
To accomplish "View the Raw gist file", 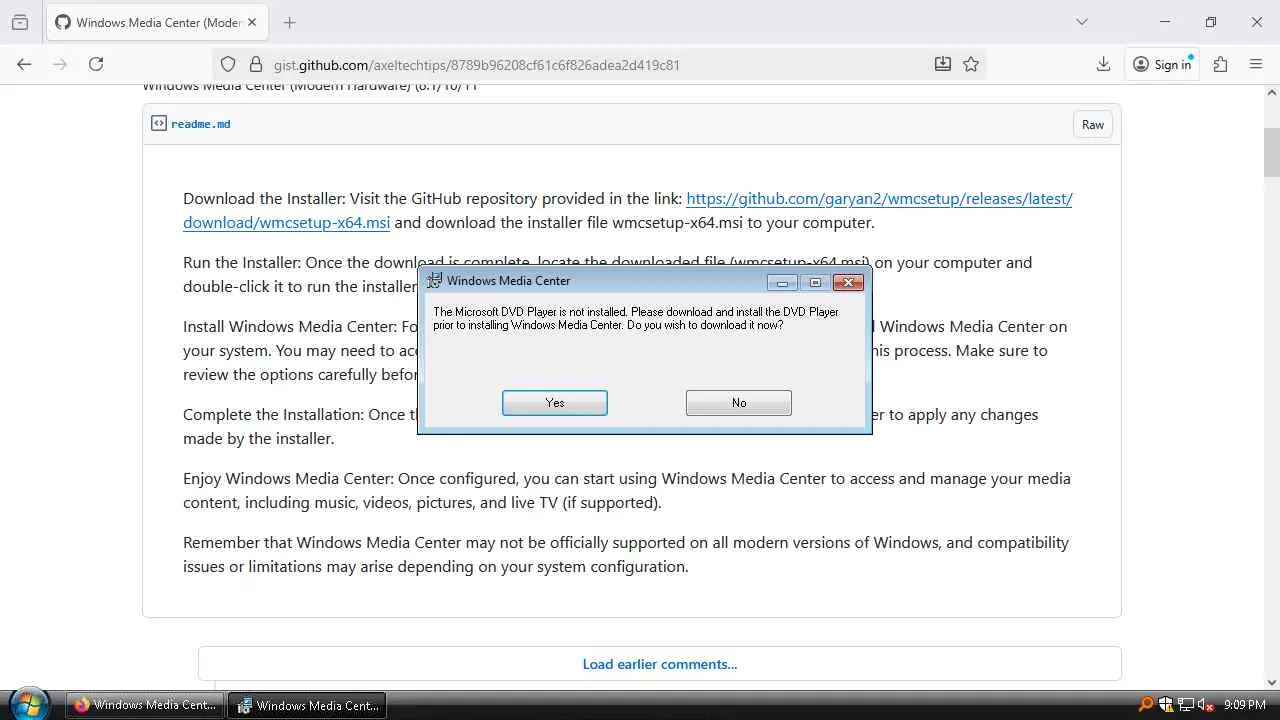I will click(x=1092, y=124).
